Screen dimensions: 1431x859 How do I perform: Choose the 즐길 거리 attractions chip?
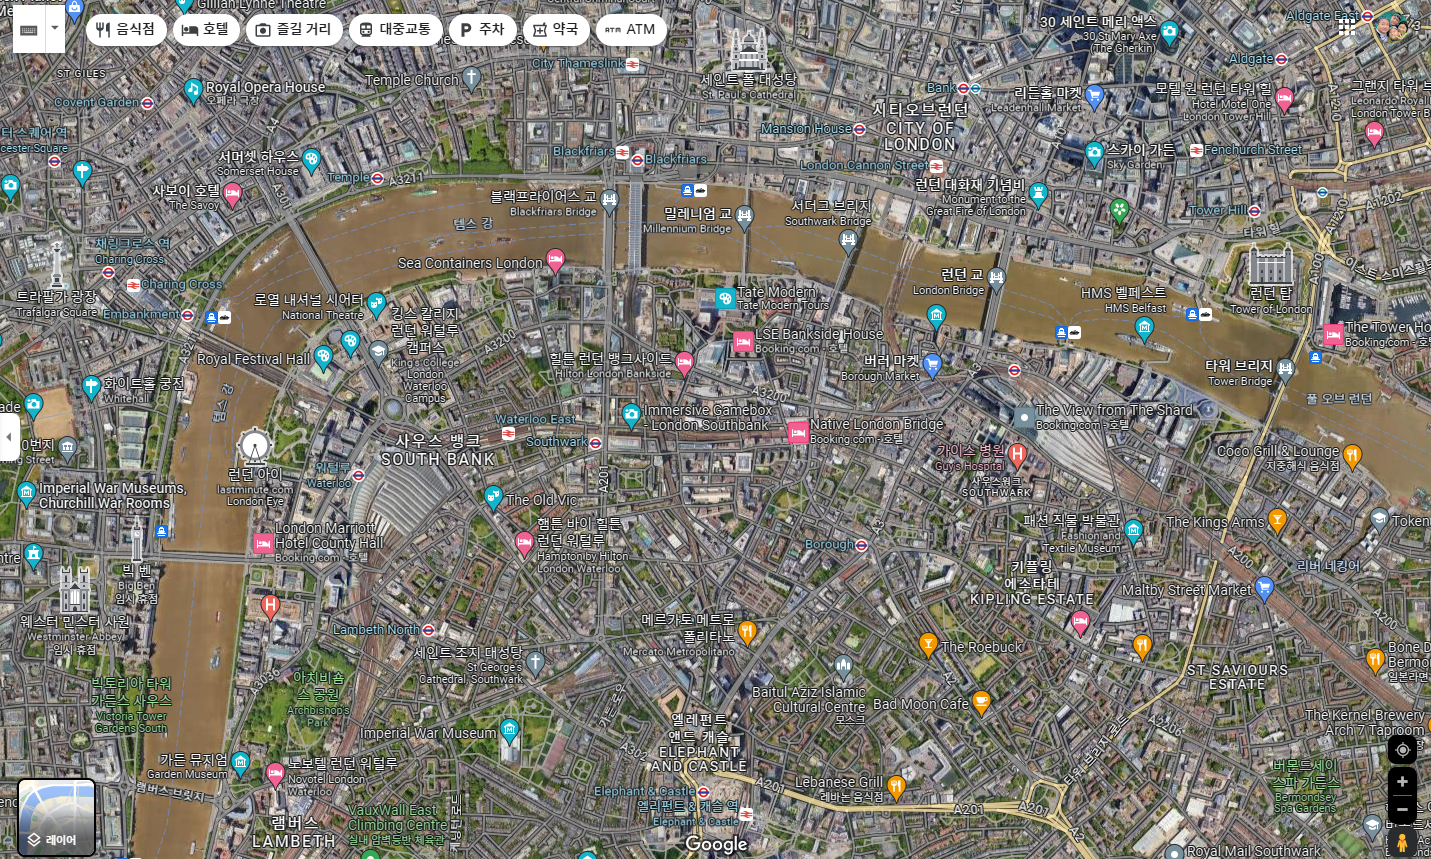pos(294,30)
